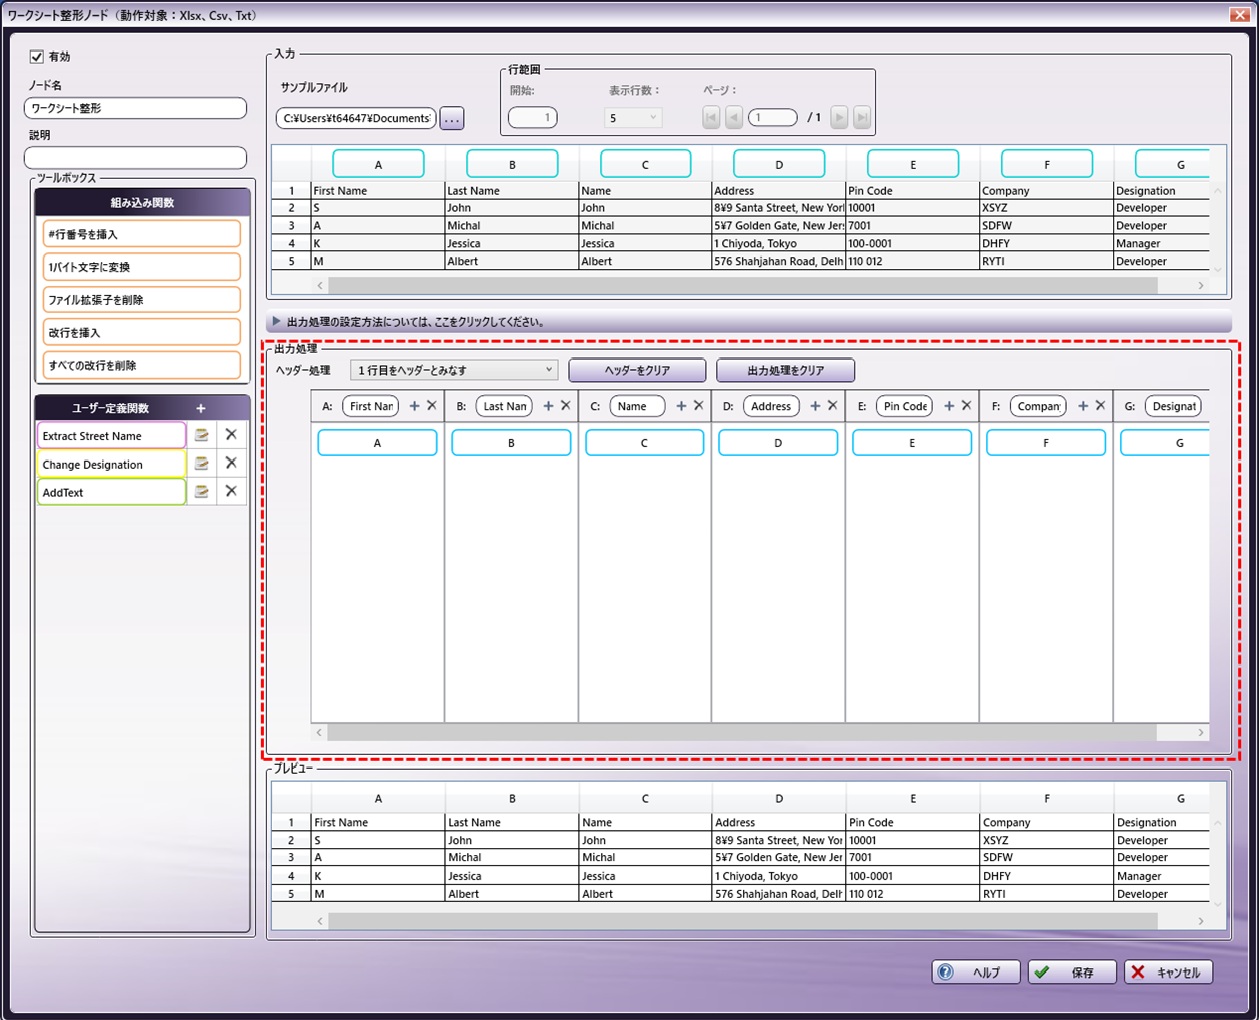This screenshot has width=1260, height=1020.
Task: Click the ノード名 input field
Action: [x=135, y=108]
